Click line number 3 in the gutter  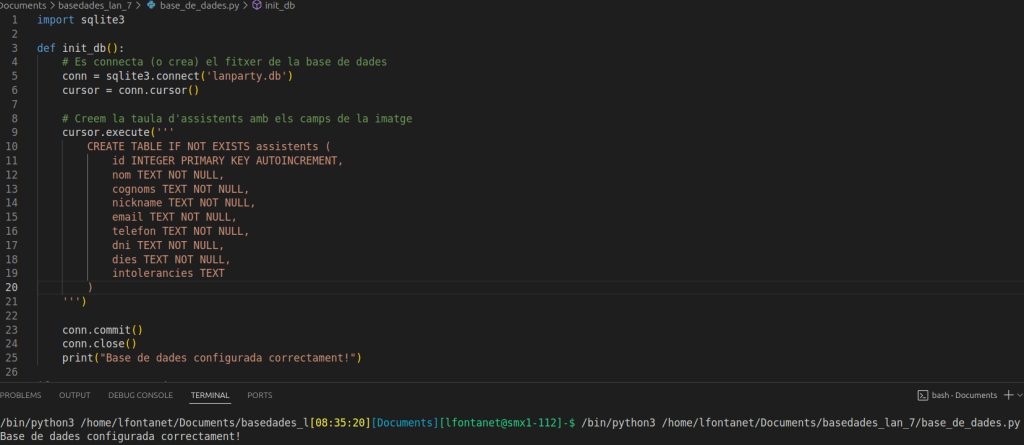15,48
